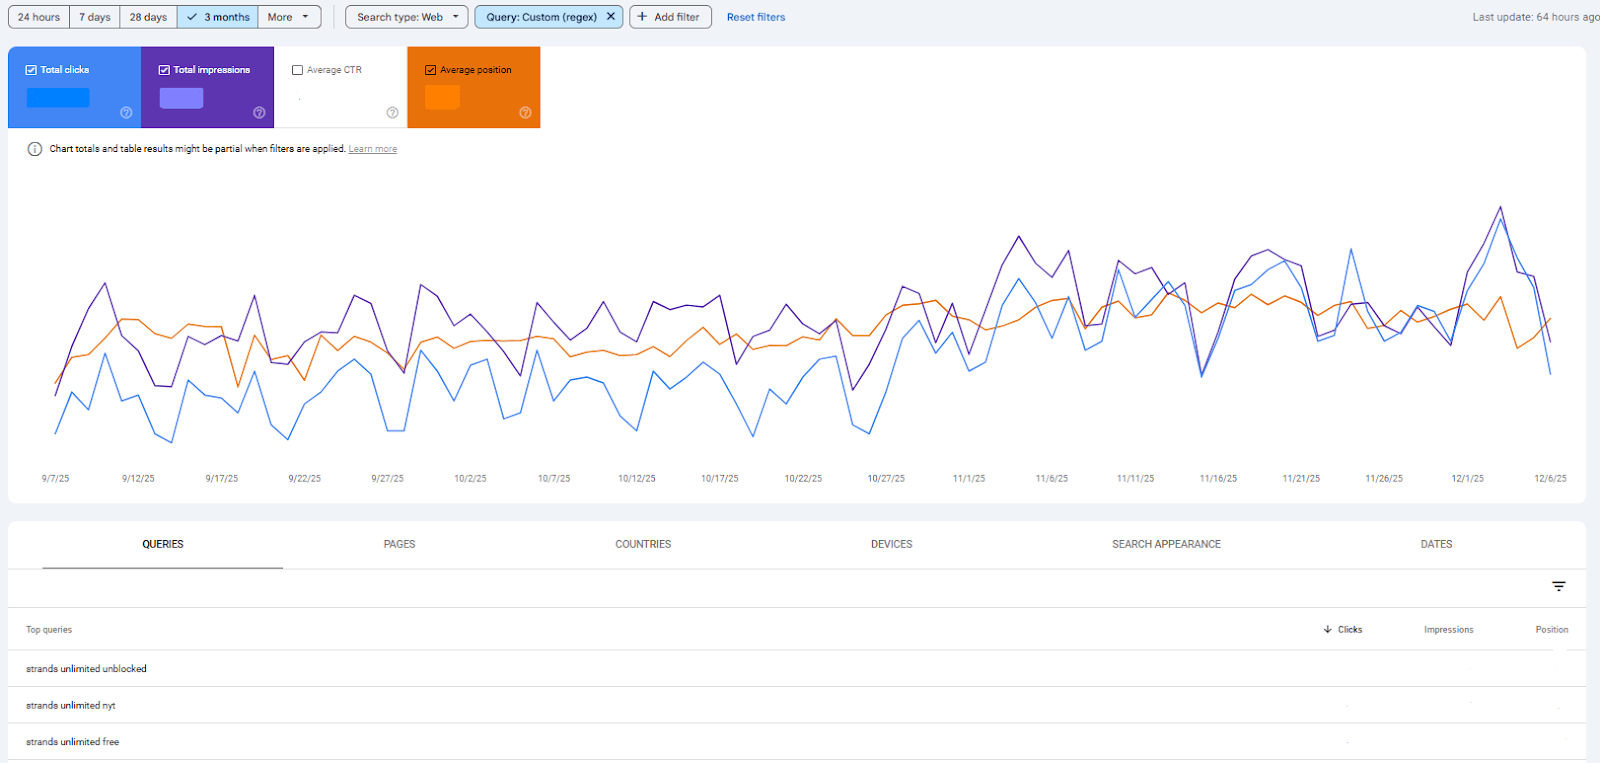Click the Reset filters link
1600x763 pixels.
pos(755,17)
